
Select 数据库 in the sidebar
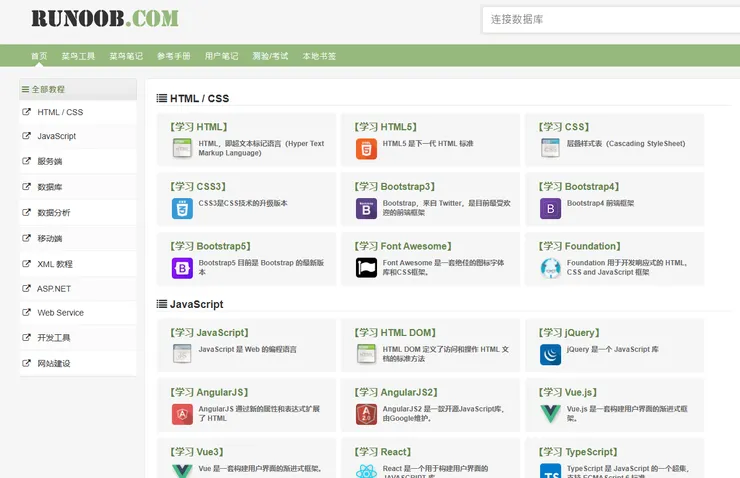tap(78, 187)
